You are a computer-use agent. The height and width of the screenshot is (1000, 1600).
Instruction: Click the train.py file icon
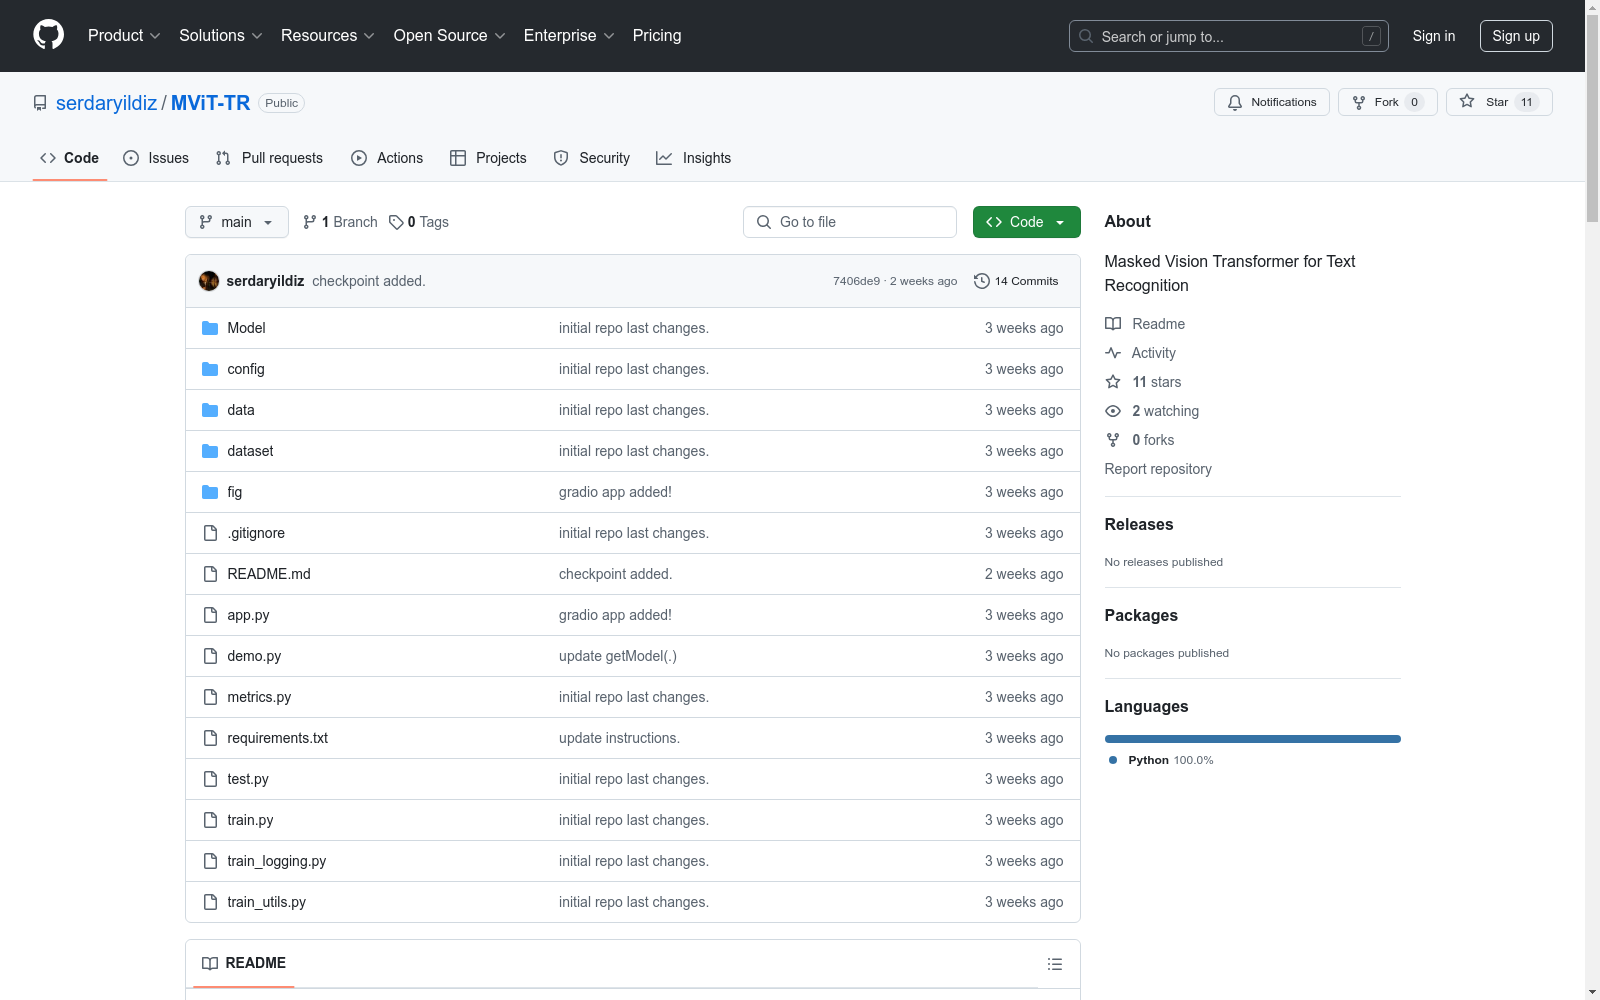pyautogui.click(x=210, y=820)
